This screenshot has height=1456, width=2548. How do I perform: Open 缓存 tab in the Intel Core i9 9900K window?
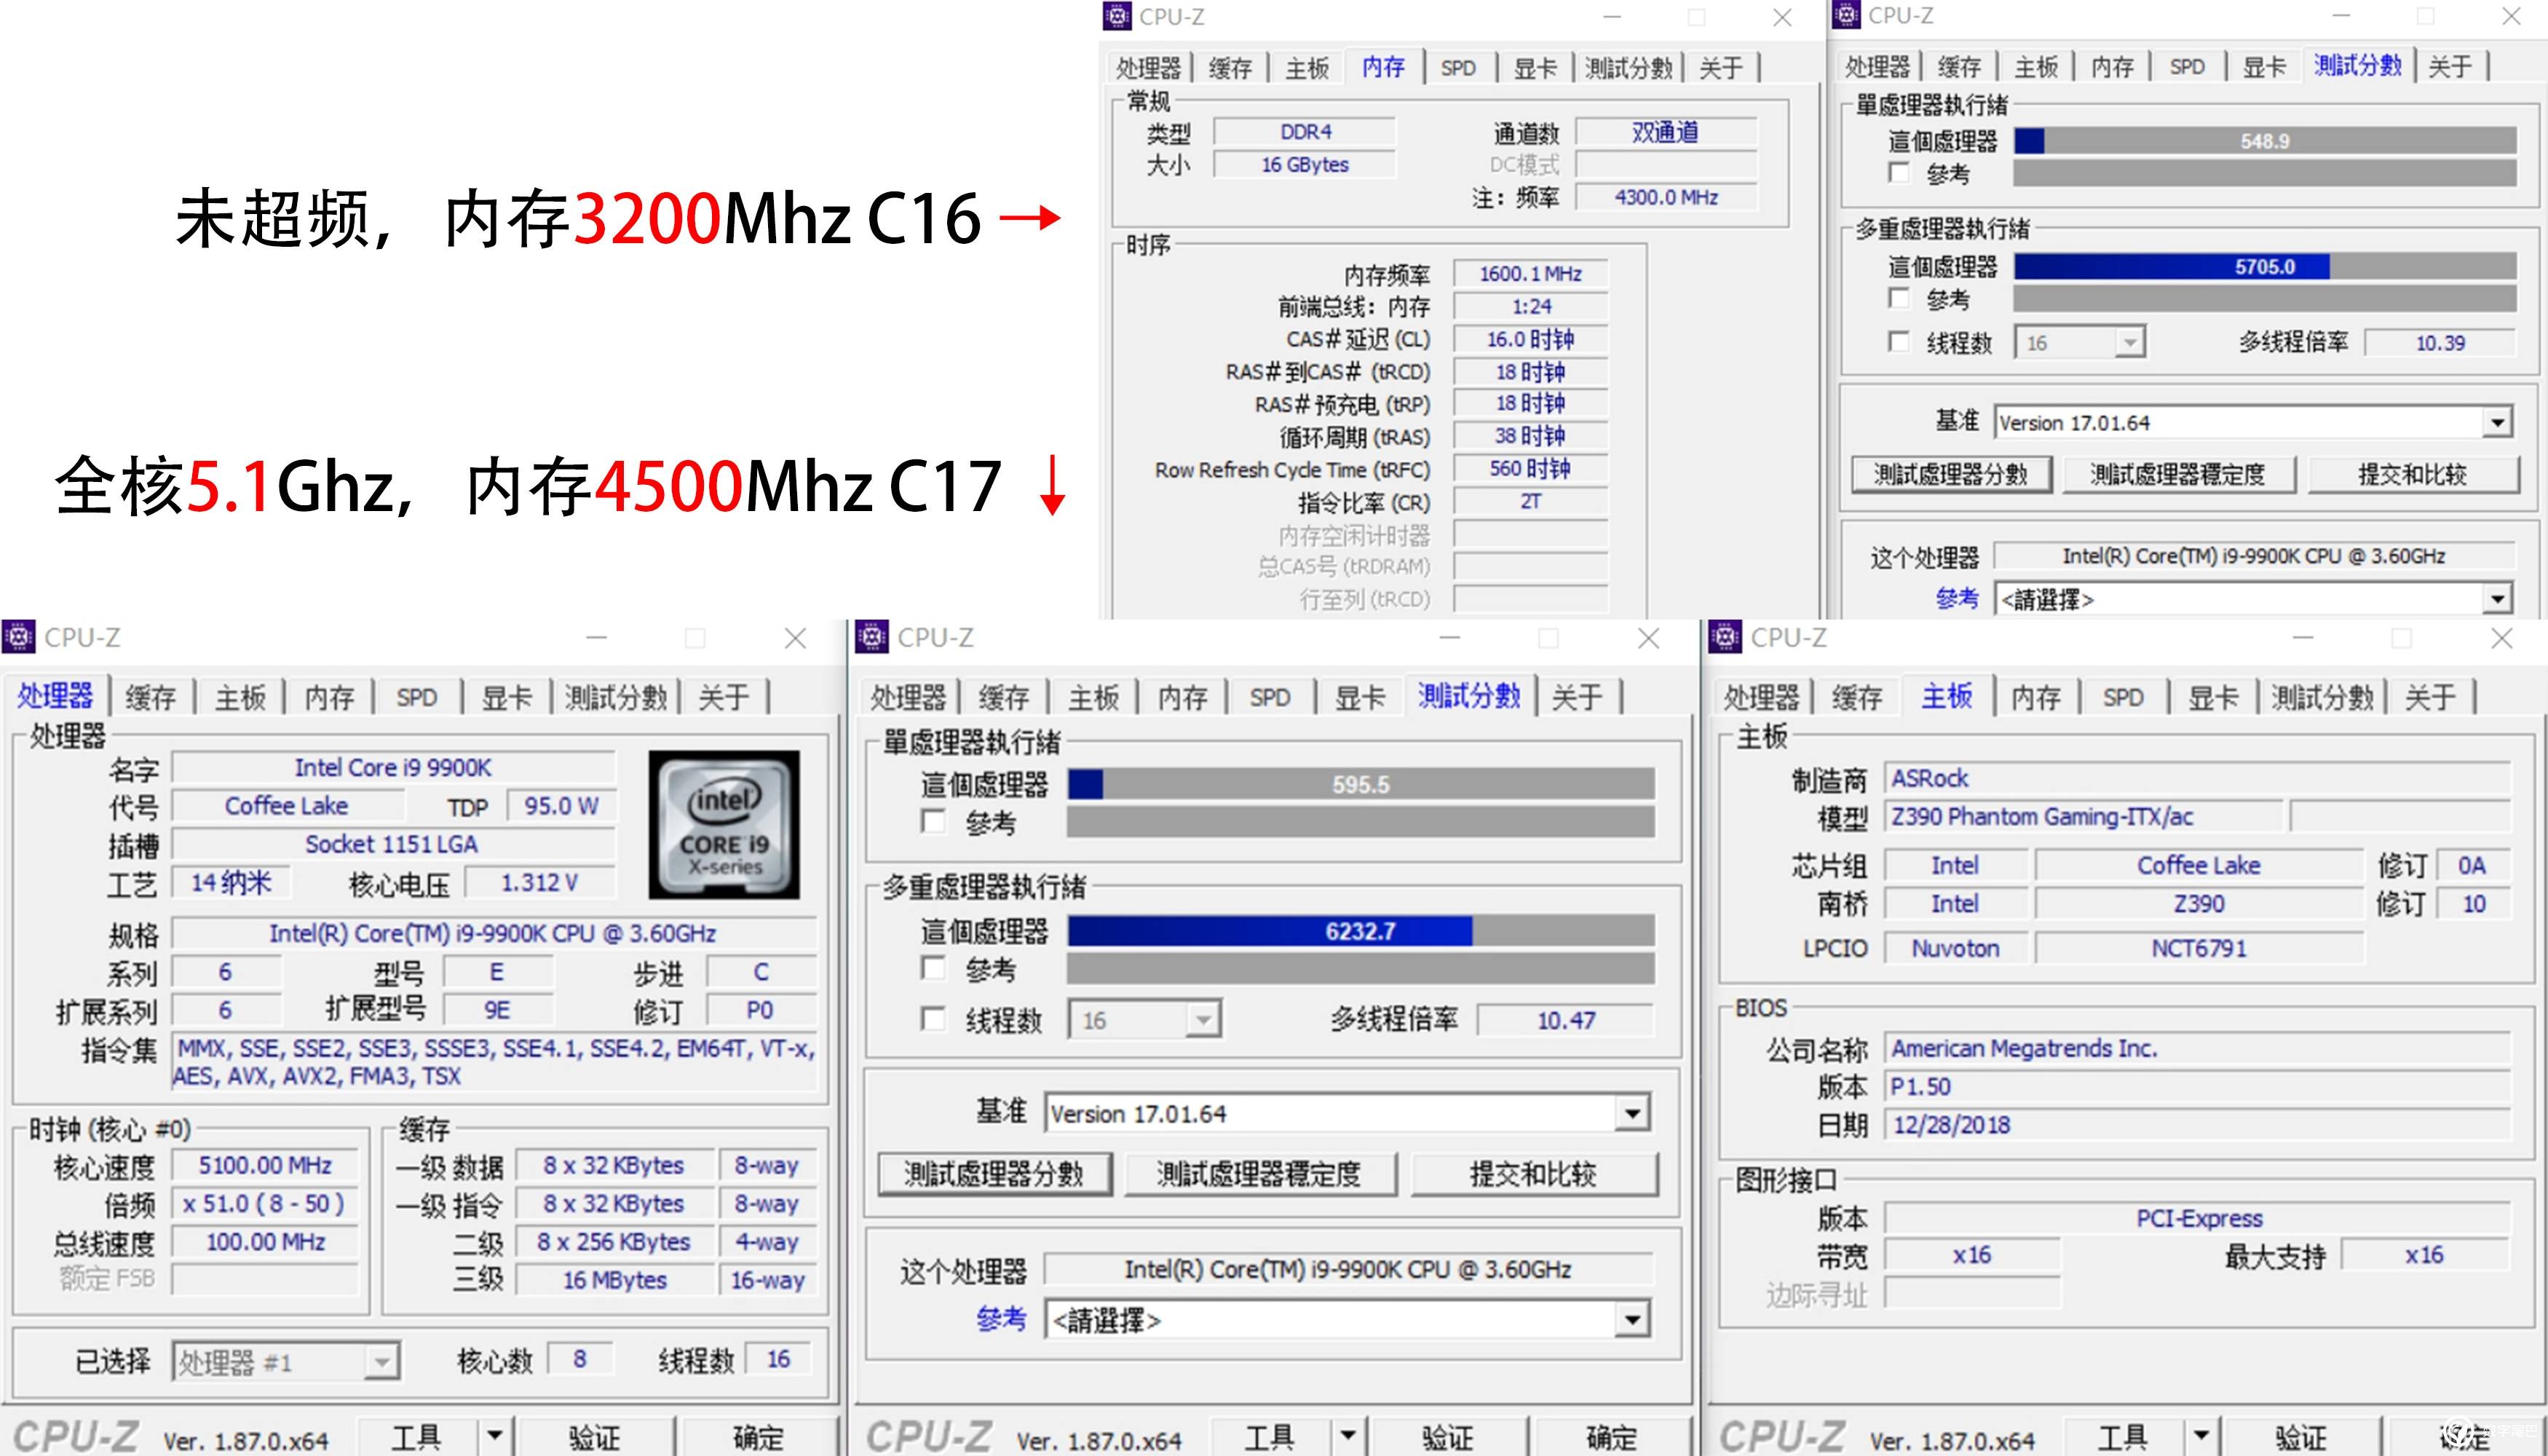(x=150, y=697)
